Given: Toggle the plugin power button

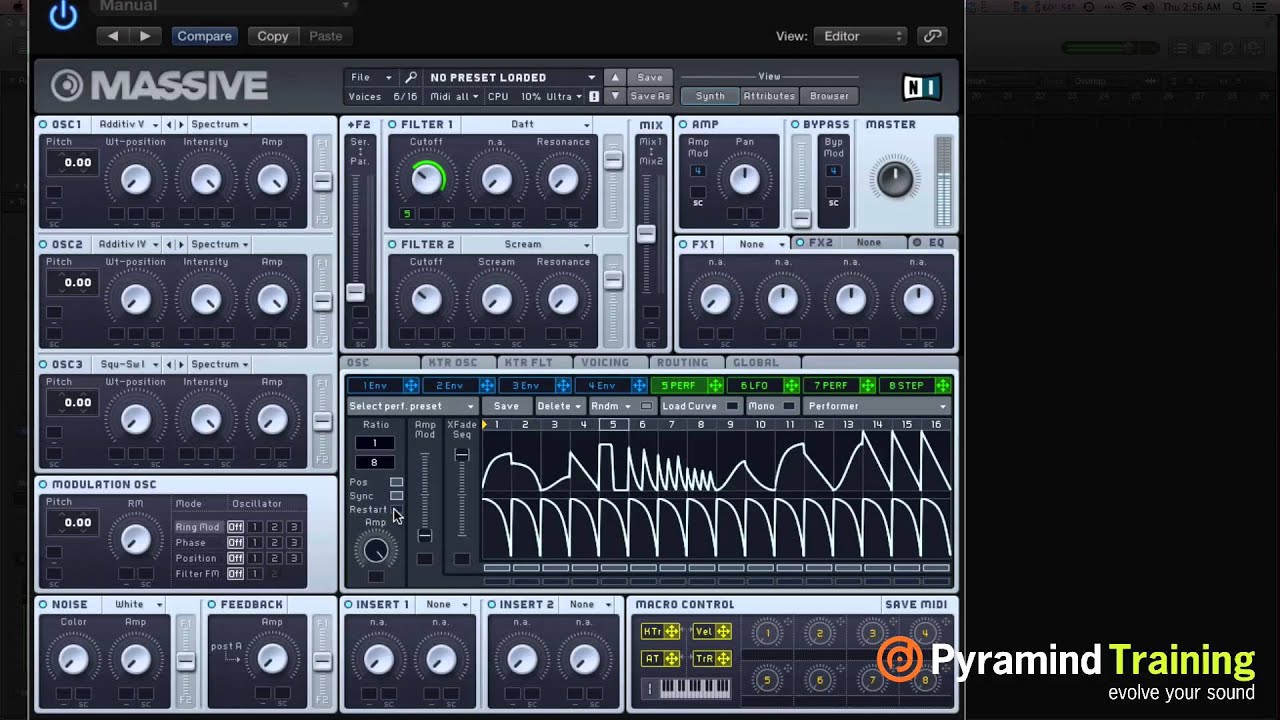Looking at the screenshot, I should [x=63, y=16].
